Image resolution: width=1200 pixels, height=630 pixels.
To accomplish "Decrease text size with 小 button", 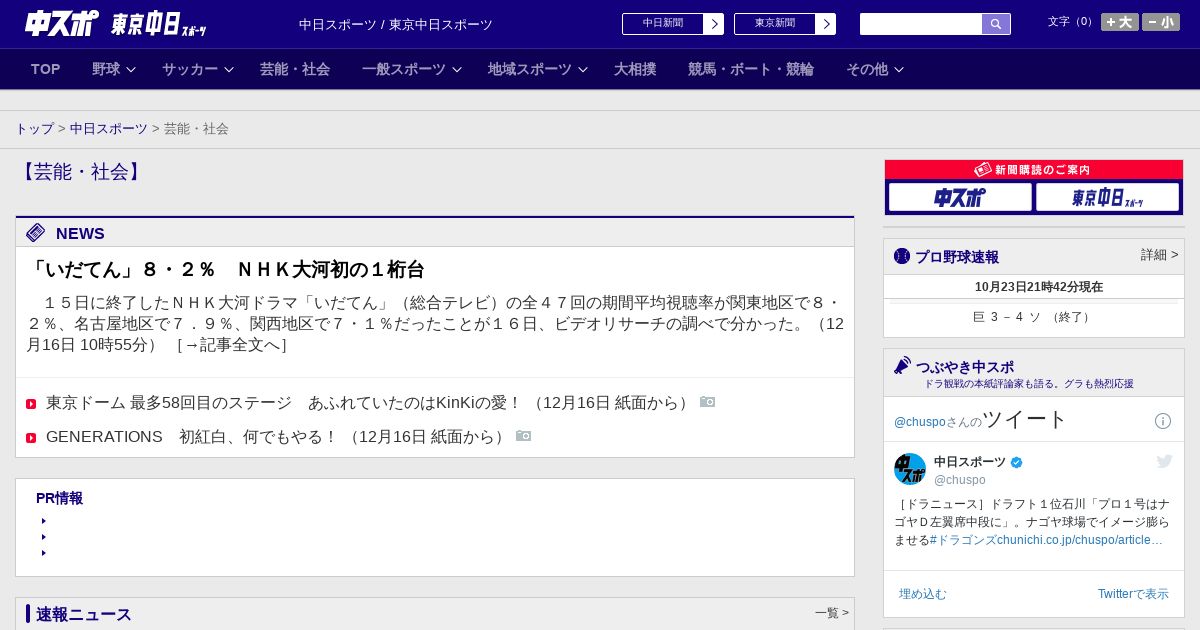I will point(1161,22).
